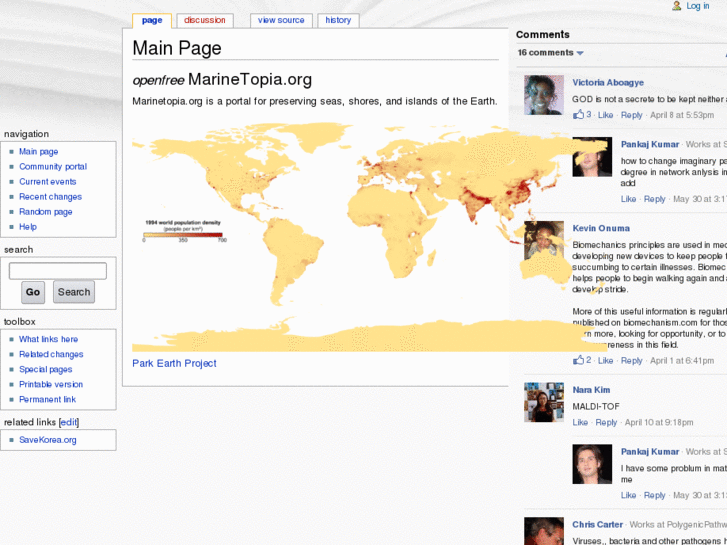Image resolution: width=727 pixels, height=545 pixels.
Task: Open Pankaj Kumar's name on imaginary comment
Action: 650,145
